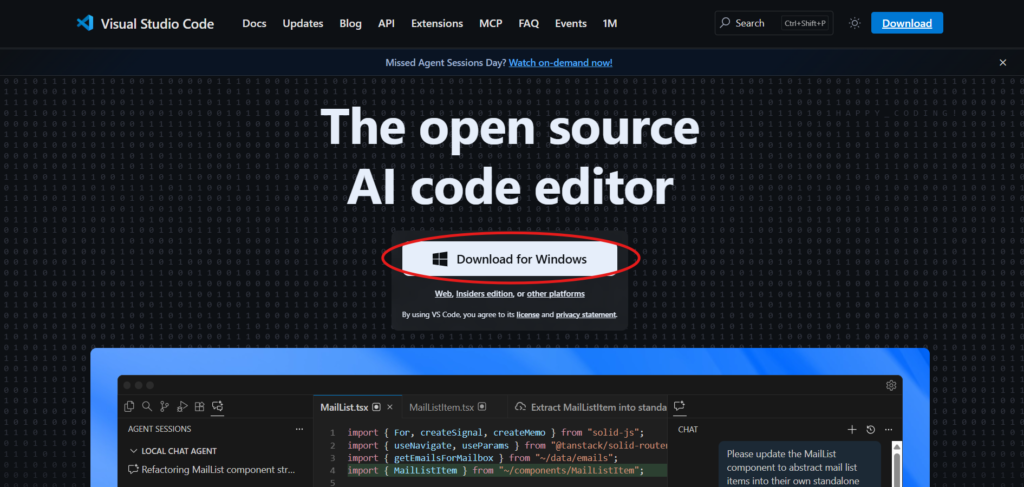
Task: Follow the Watch on-demand now link
Action: (560, 62)
